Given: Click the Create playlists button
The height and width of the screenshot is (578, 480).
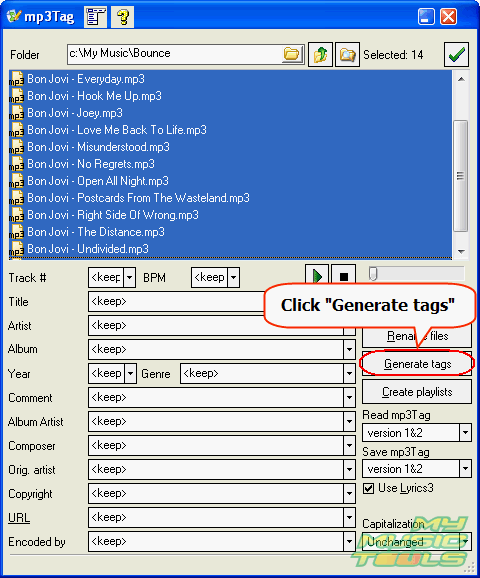Looking at the screenshot, I should tap(417, 392).
